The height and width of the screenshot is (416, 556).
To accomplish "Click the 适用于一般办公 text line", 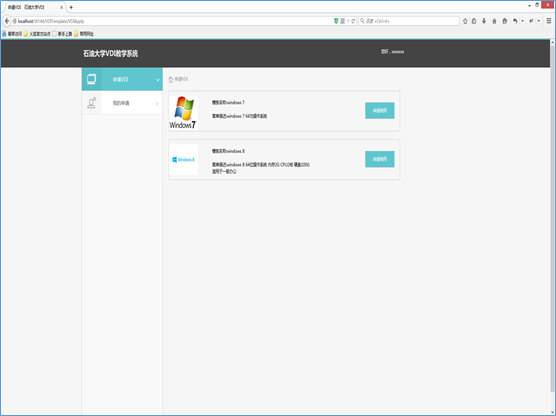I will click(224, 172).
